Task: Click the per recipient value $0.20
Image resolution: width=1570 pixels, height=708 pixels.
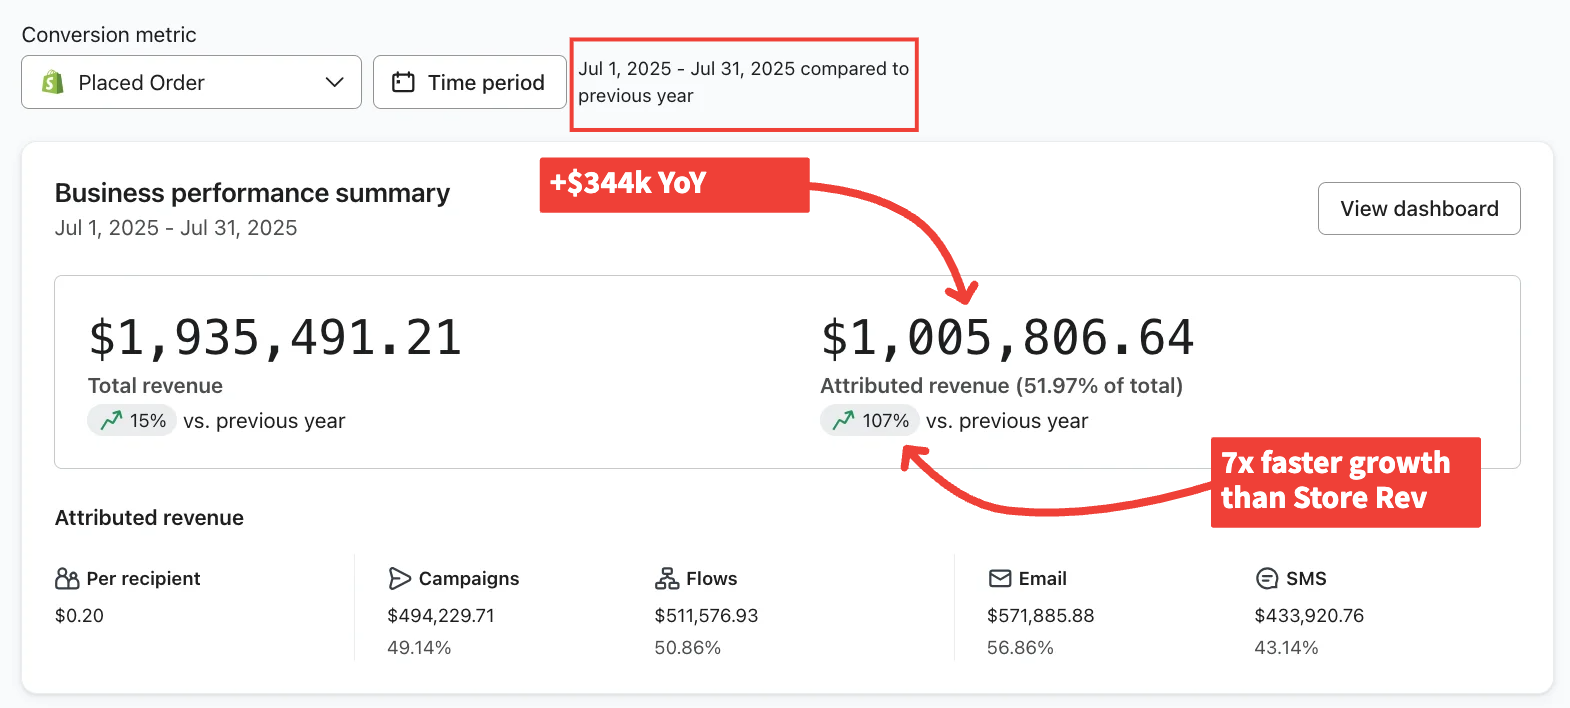Action: click(79, 615)
